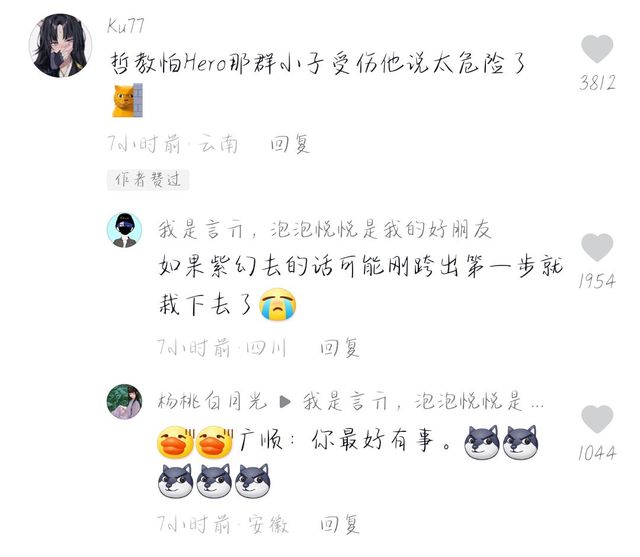Click the 3812 like count
This screenshot has width=640, height=557.
point(597,82)
